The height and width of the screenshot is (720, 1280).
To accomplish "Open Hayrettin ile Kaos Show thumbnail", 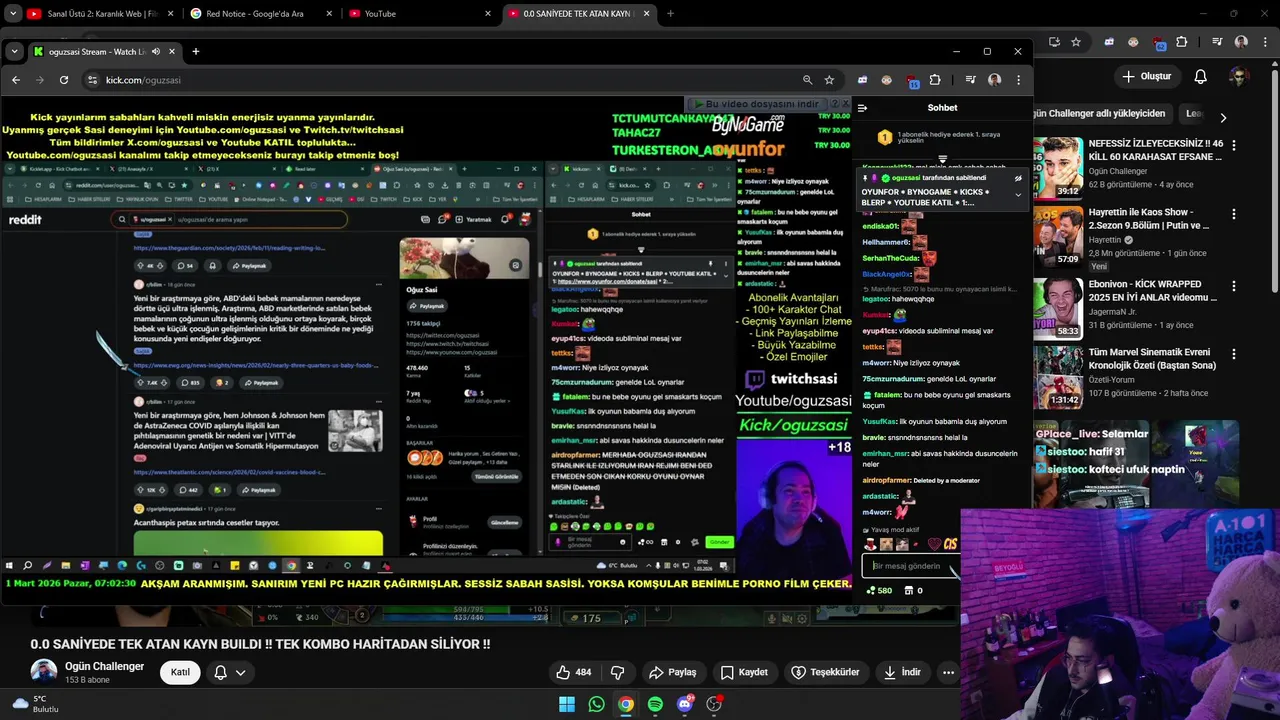I will 1058,236.
